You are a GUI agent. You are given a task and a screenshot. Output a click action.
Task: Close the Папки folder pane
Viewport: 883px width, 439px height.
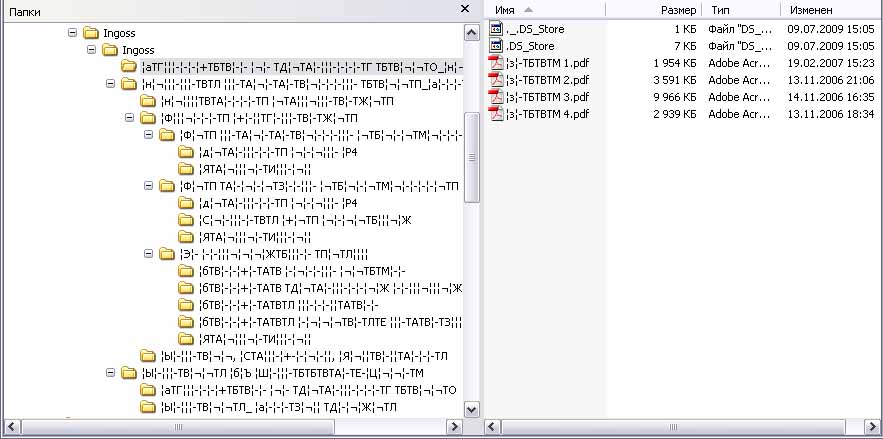[465, 8]
